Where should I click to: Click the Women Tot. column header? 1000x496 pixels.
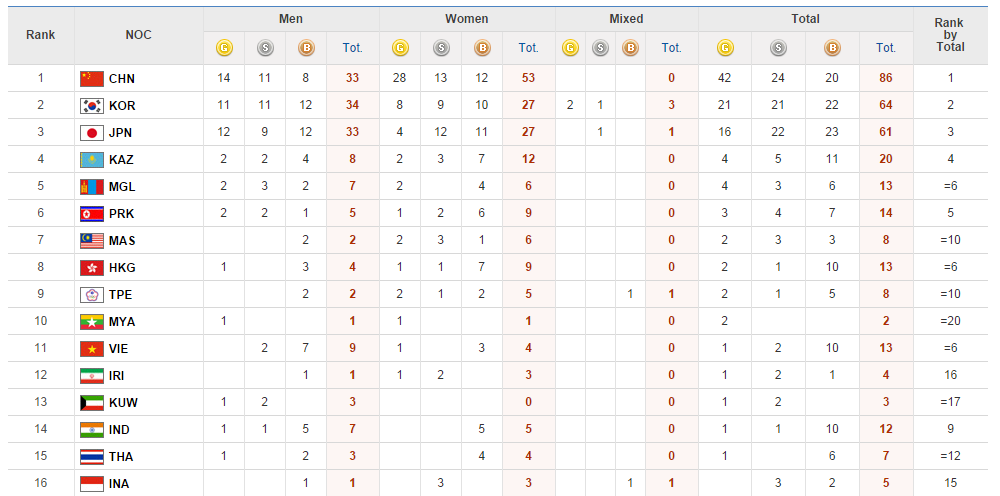coord(528,47)
